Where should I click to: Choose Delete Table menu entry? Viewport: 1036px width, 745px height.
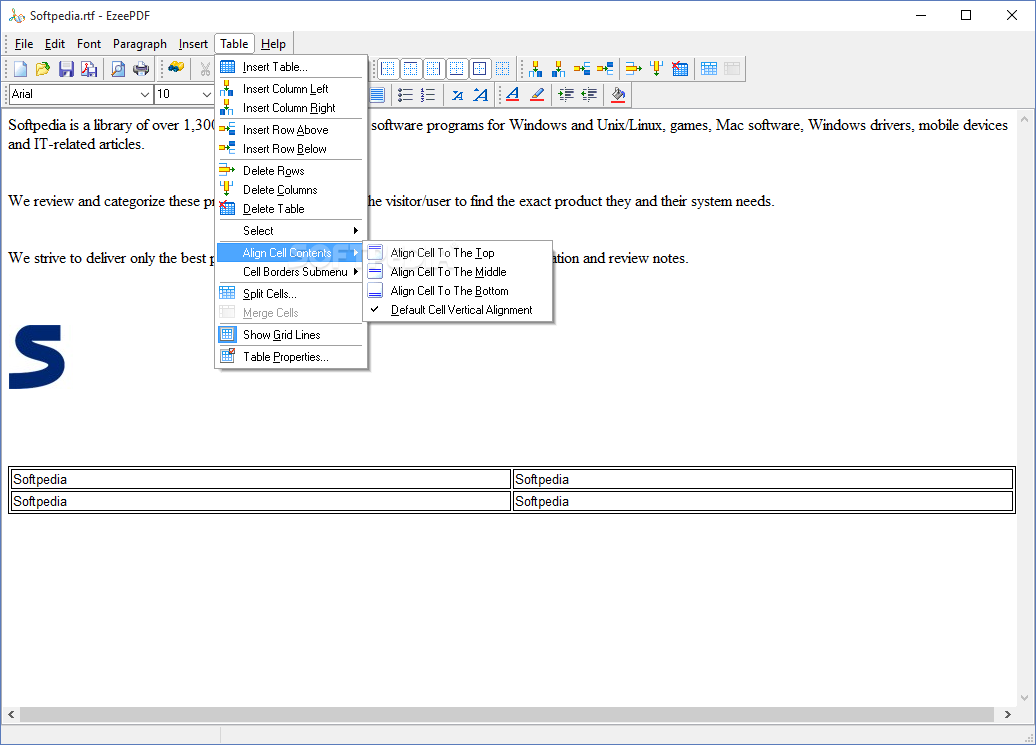(291, 209)
